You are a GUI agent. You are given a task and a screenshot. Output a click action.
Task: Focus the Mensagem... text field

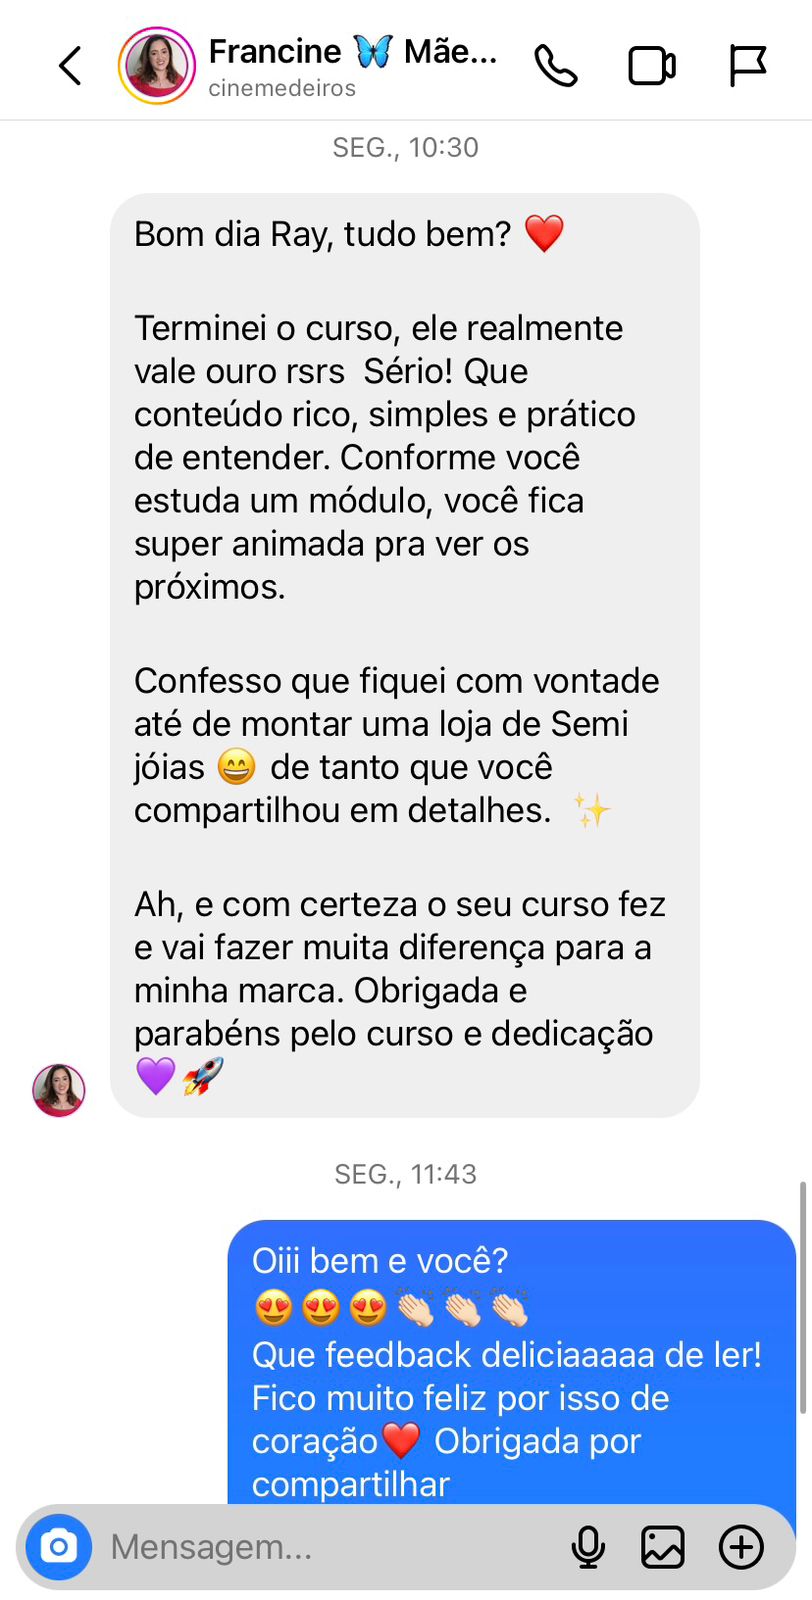click(330, 1547)
